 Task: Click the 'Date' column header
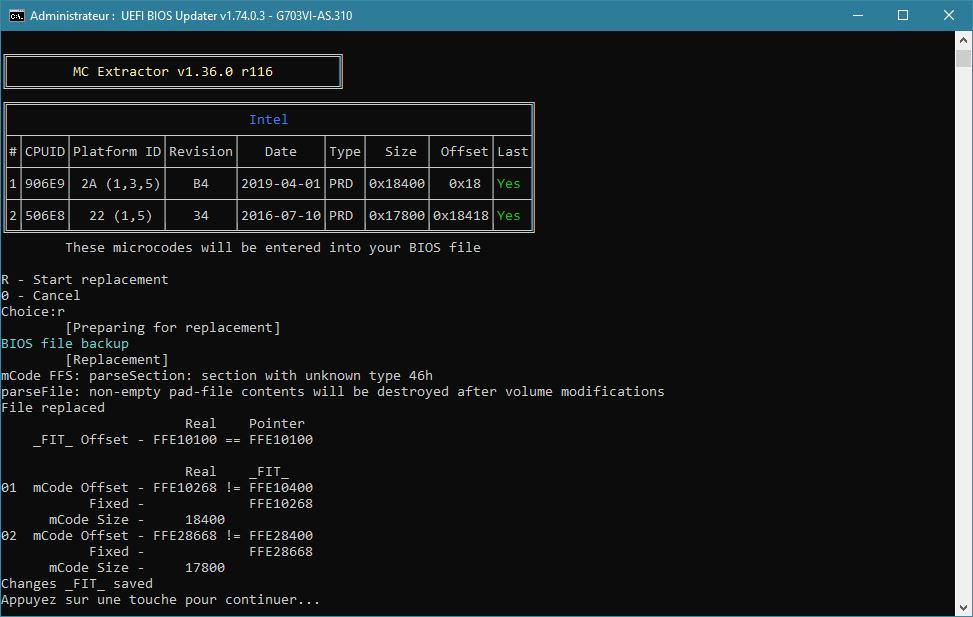280,151
